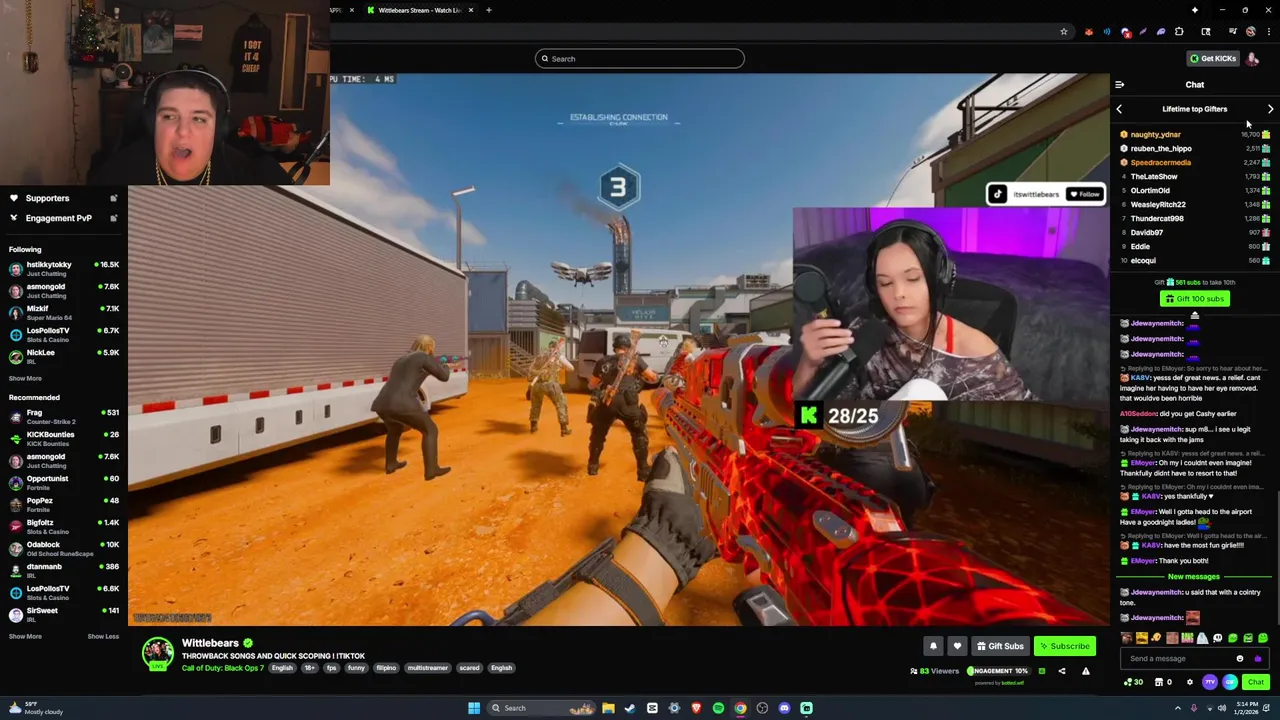Click the media control icon in browser toolbar

click(x=1233, y=32)
